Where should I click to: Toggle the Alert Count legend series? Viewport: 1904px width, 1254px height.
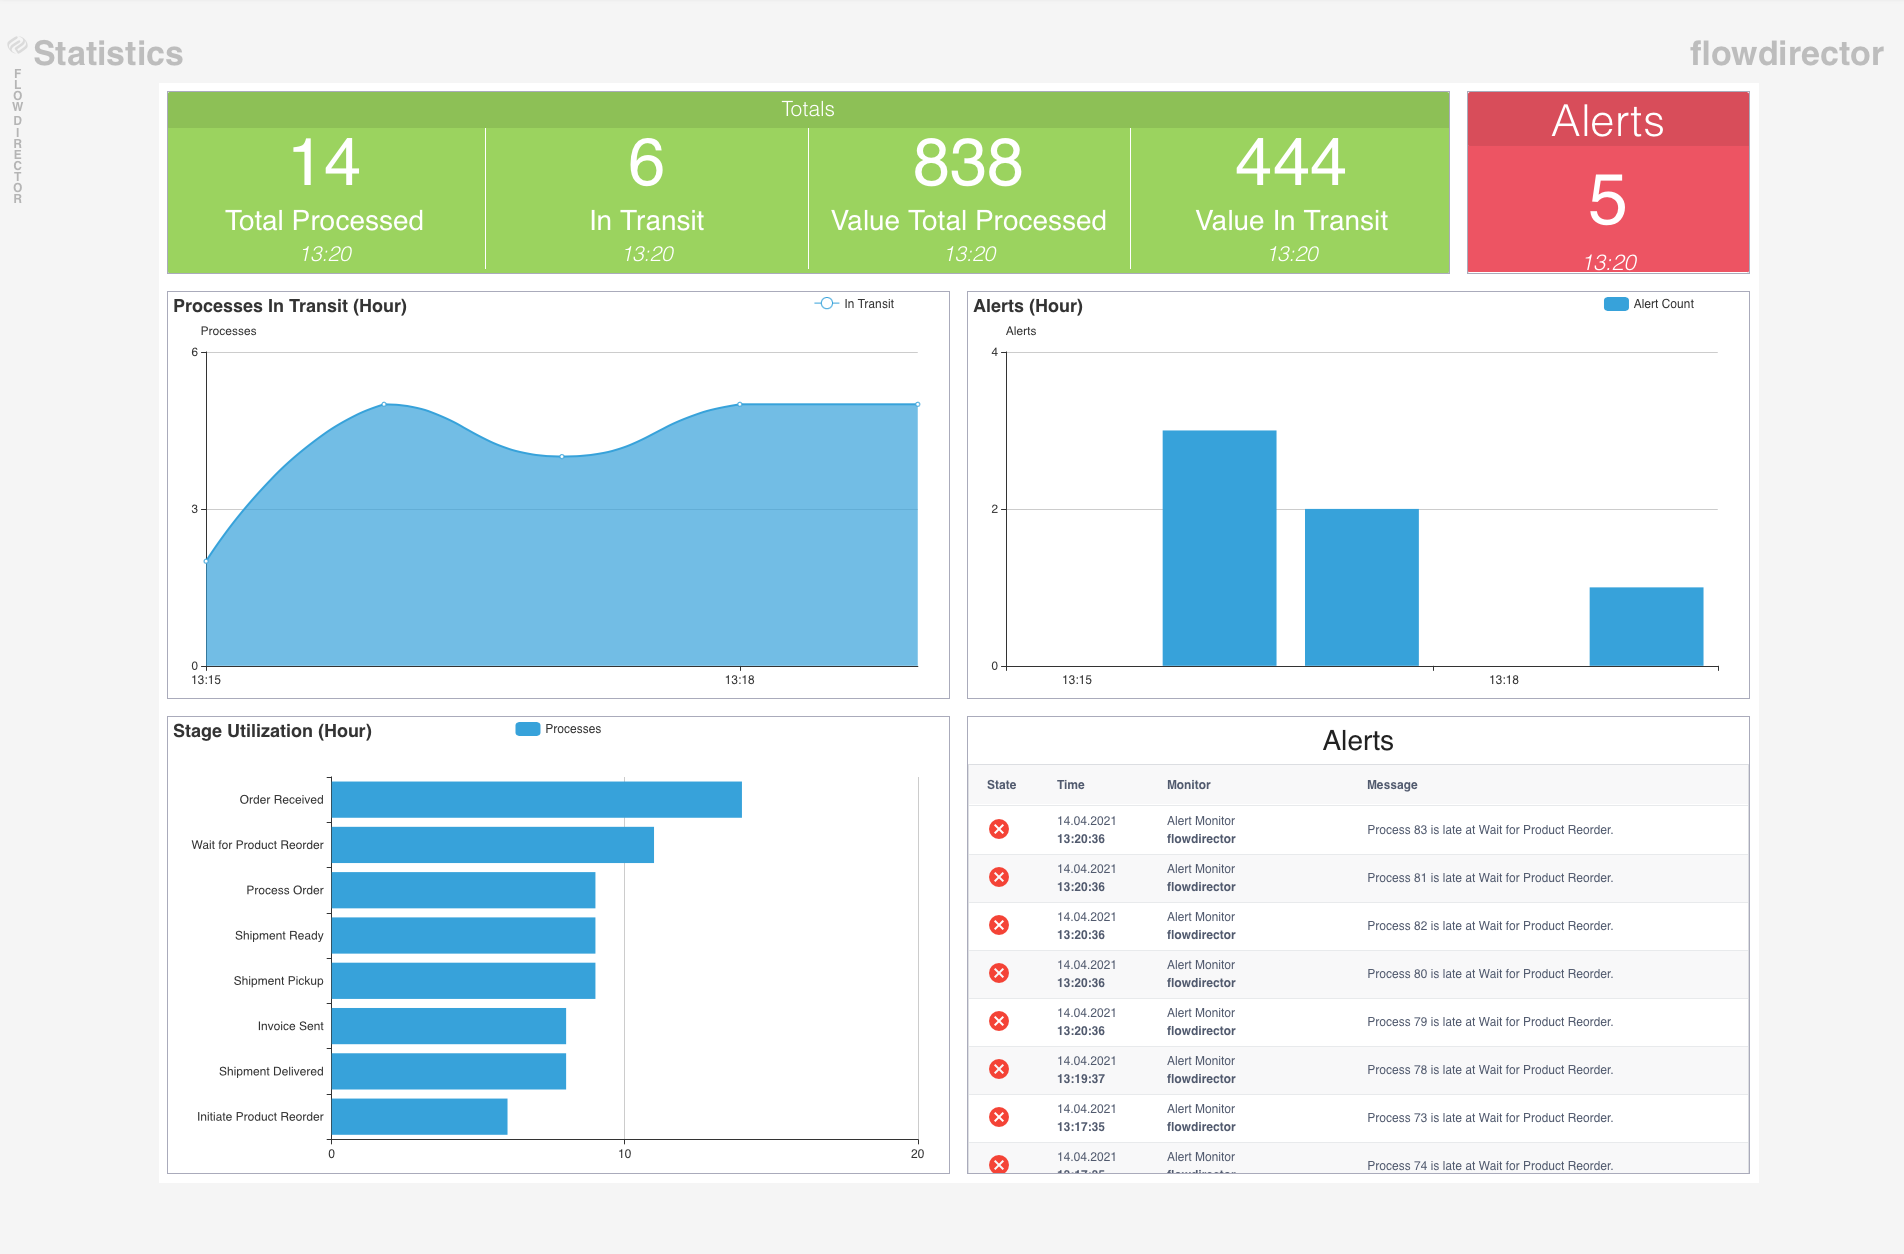coord(1649,304)
